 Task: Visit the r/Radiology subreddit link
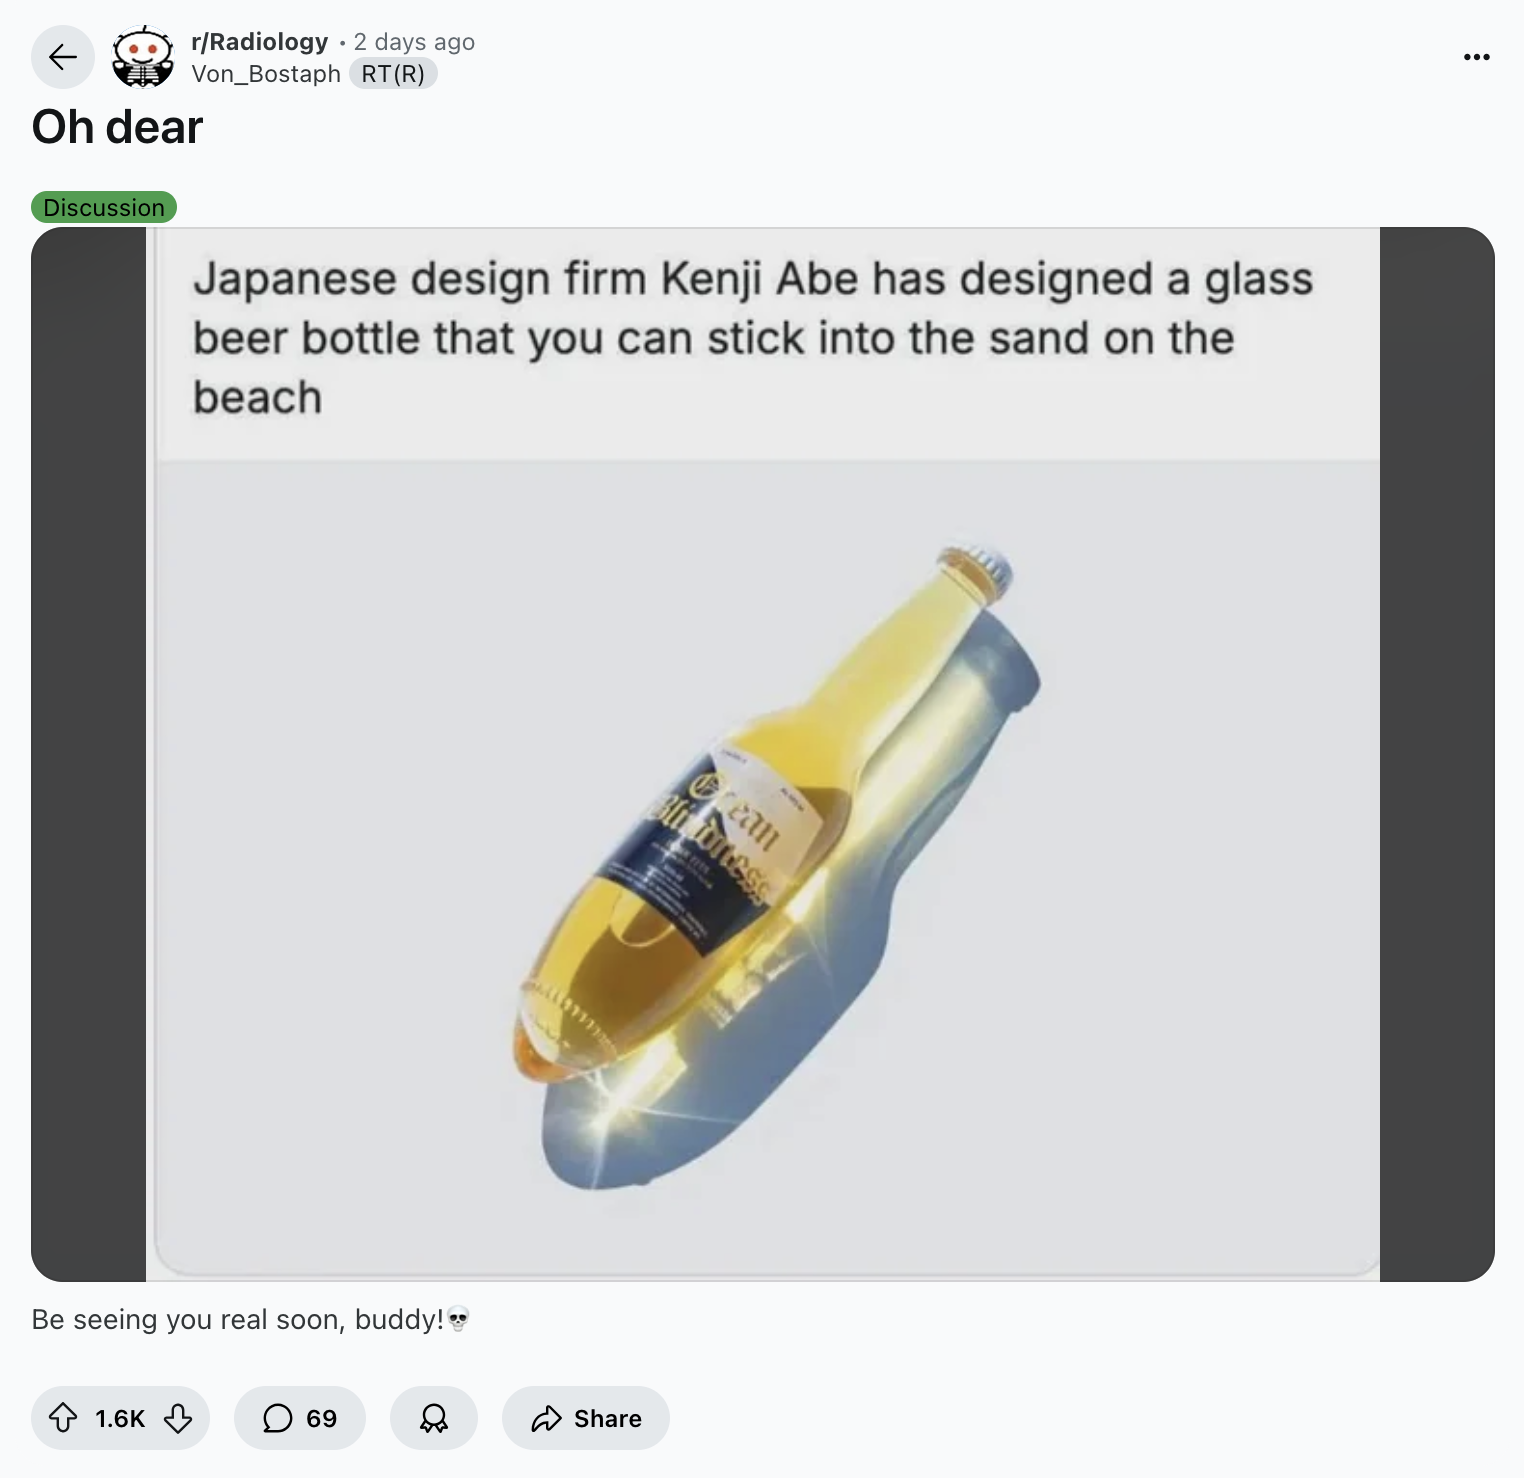[259, 42]
